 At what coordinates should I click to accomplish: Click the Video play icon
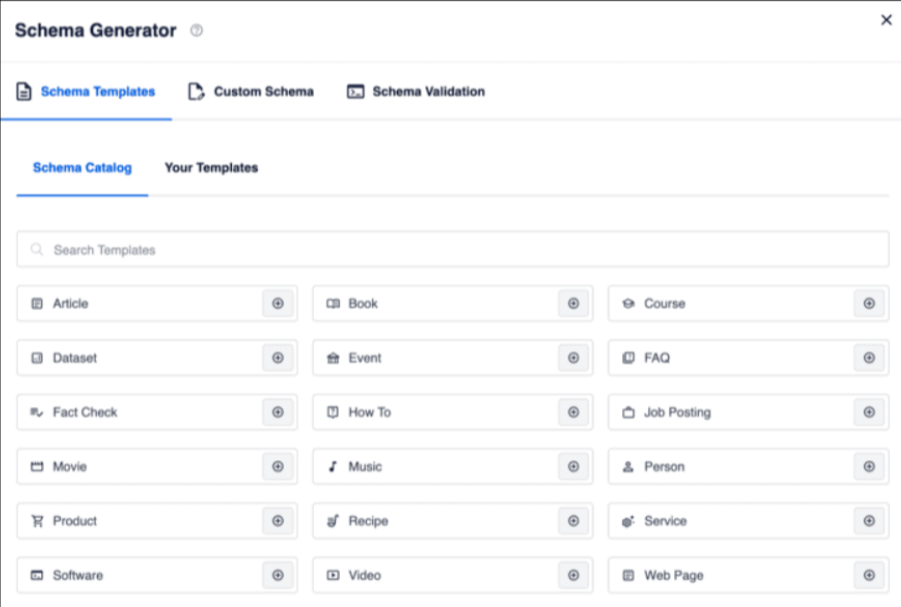pyautogui.click(x=333, y=575)
